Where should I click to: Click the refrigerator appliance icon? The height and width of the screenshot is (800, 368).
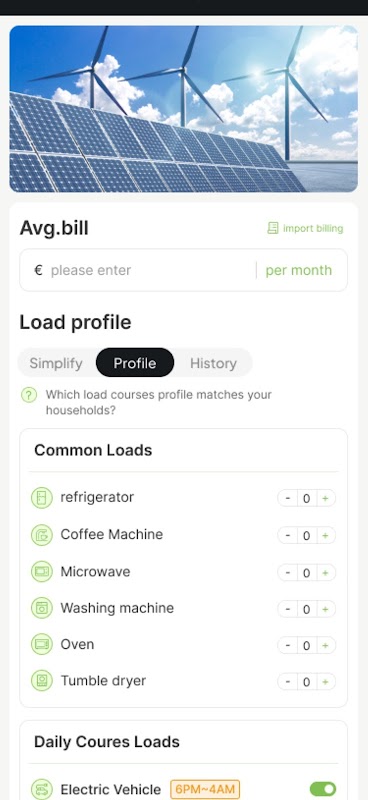click(x=42, y=497)
